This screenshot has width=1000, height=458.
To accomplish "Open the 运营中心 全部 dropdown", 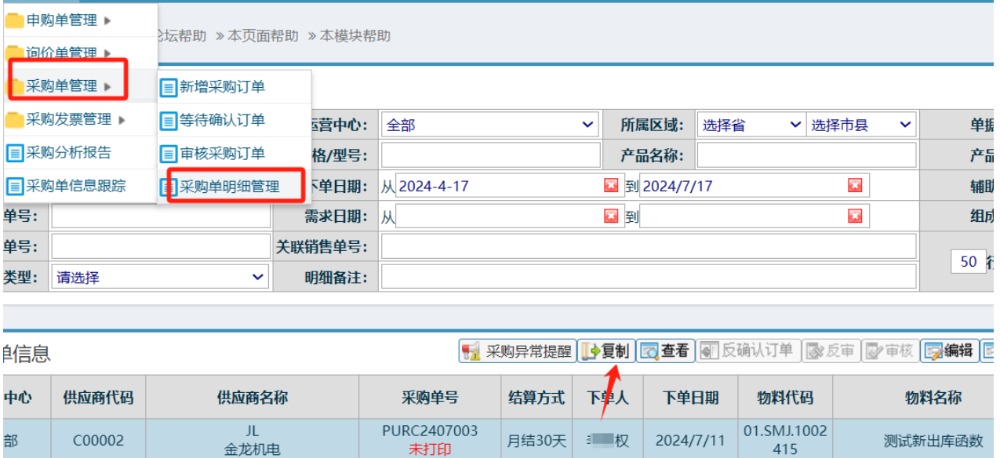I will tap(489, 125).
